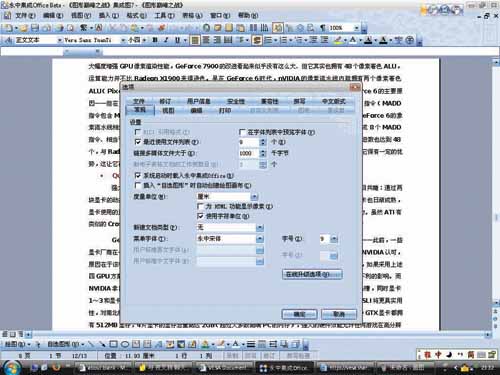
Task: Switch to the 视图 tab in dialog
Action: pos(168,110)
